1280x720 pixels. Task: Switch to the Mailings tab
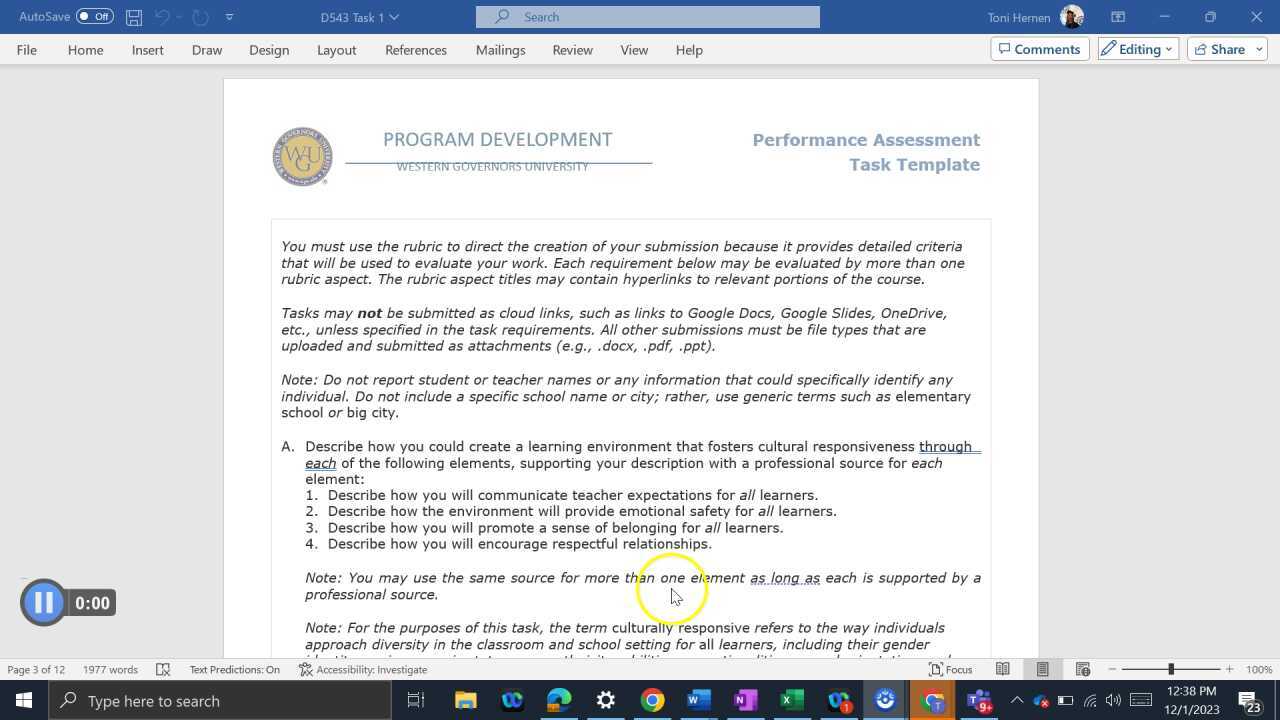click(500, 50)
